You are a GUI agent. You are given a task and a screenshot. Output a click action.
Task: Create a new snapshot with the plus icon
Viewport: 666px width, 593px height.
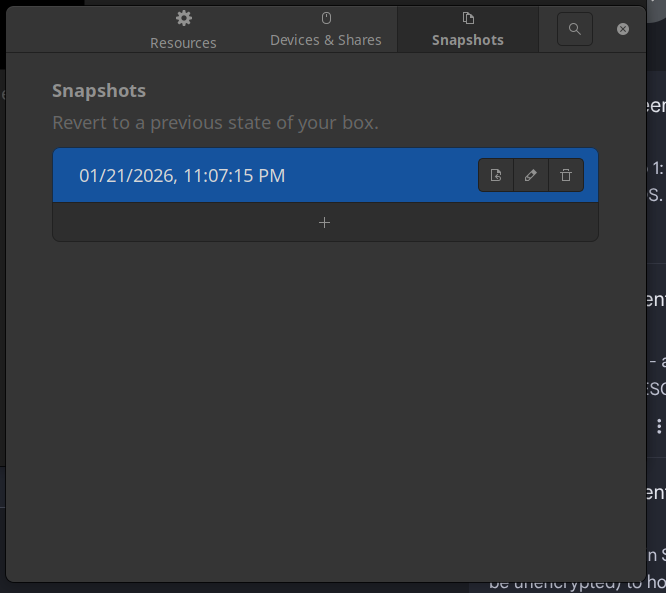click(324, 222)
